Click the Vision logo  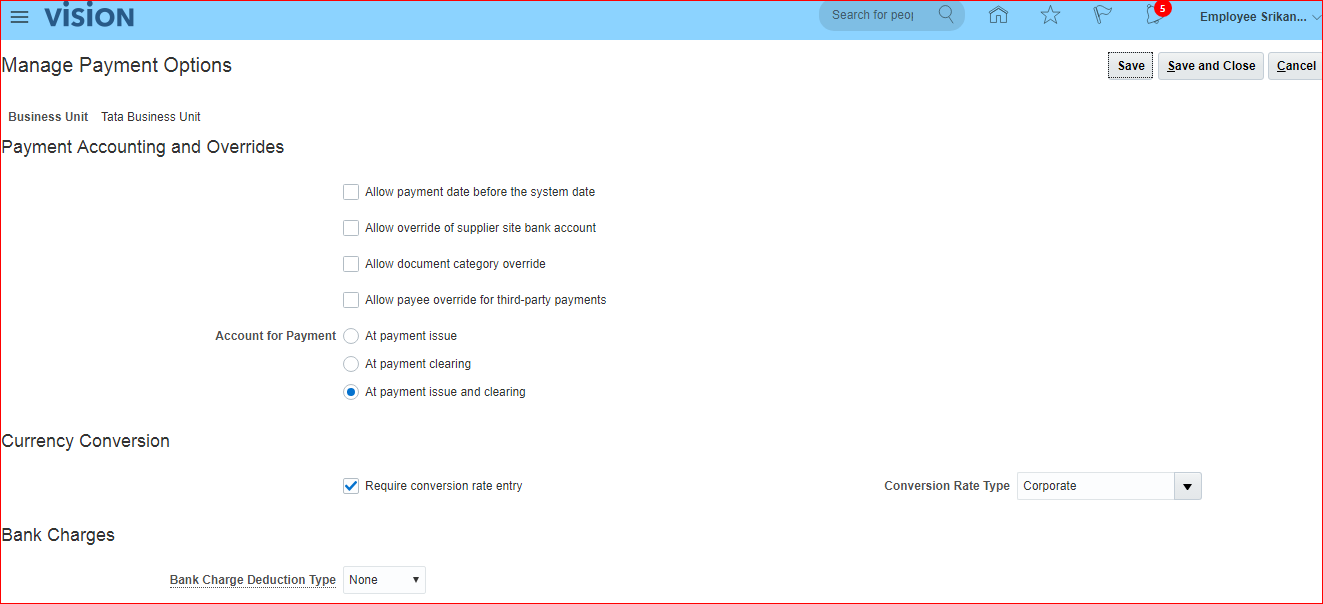coord(89,17)
